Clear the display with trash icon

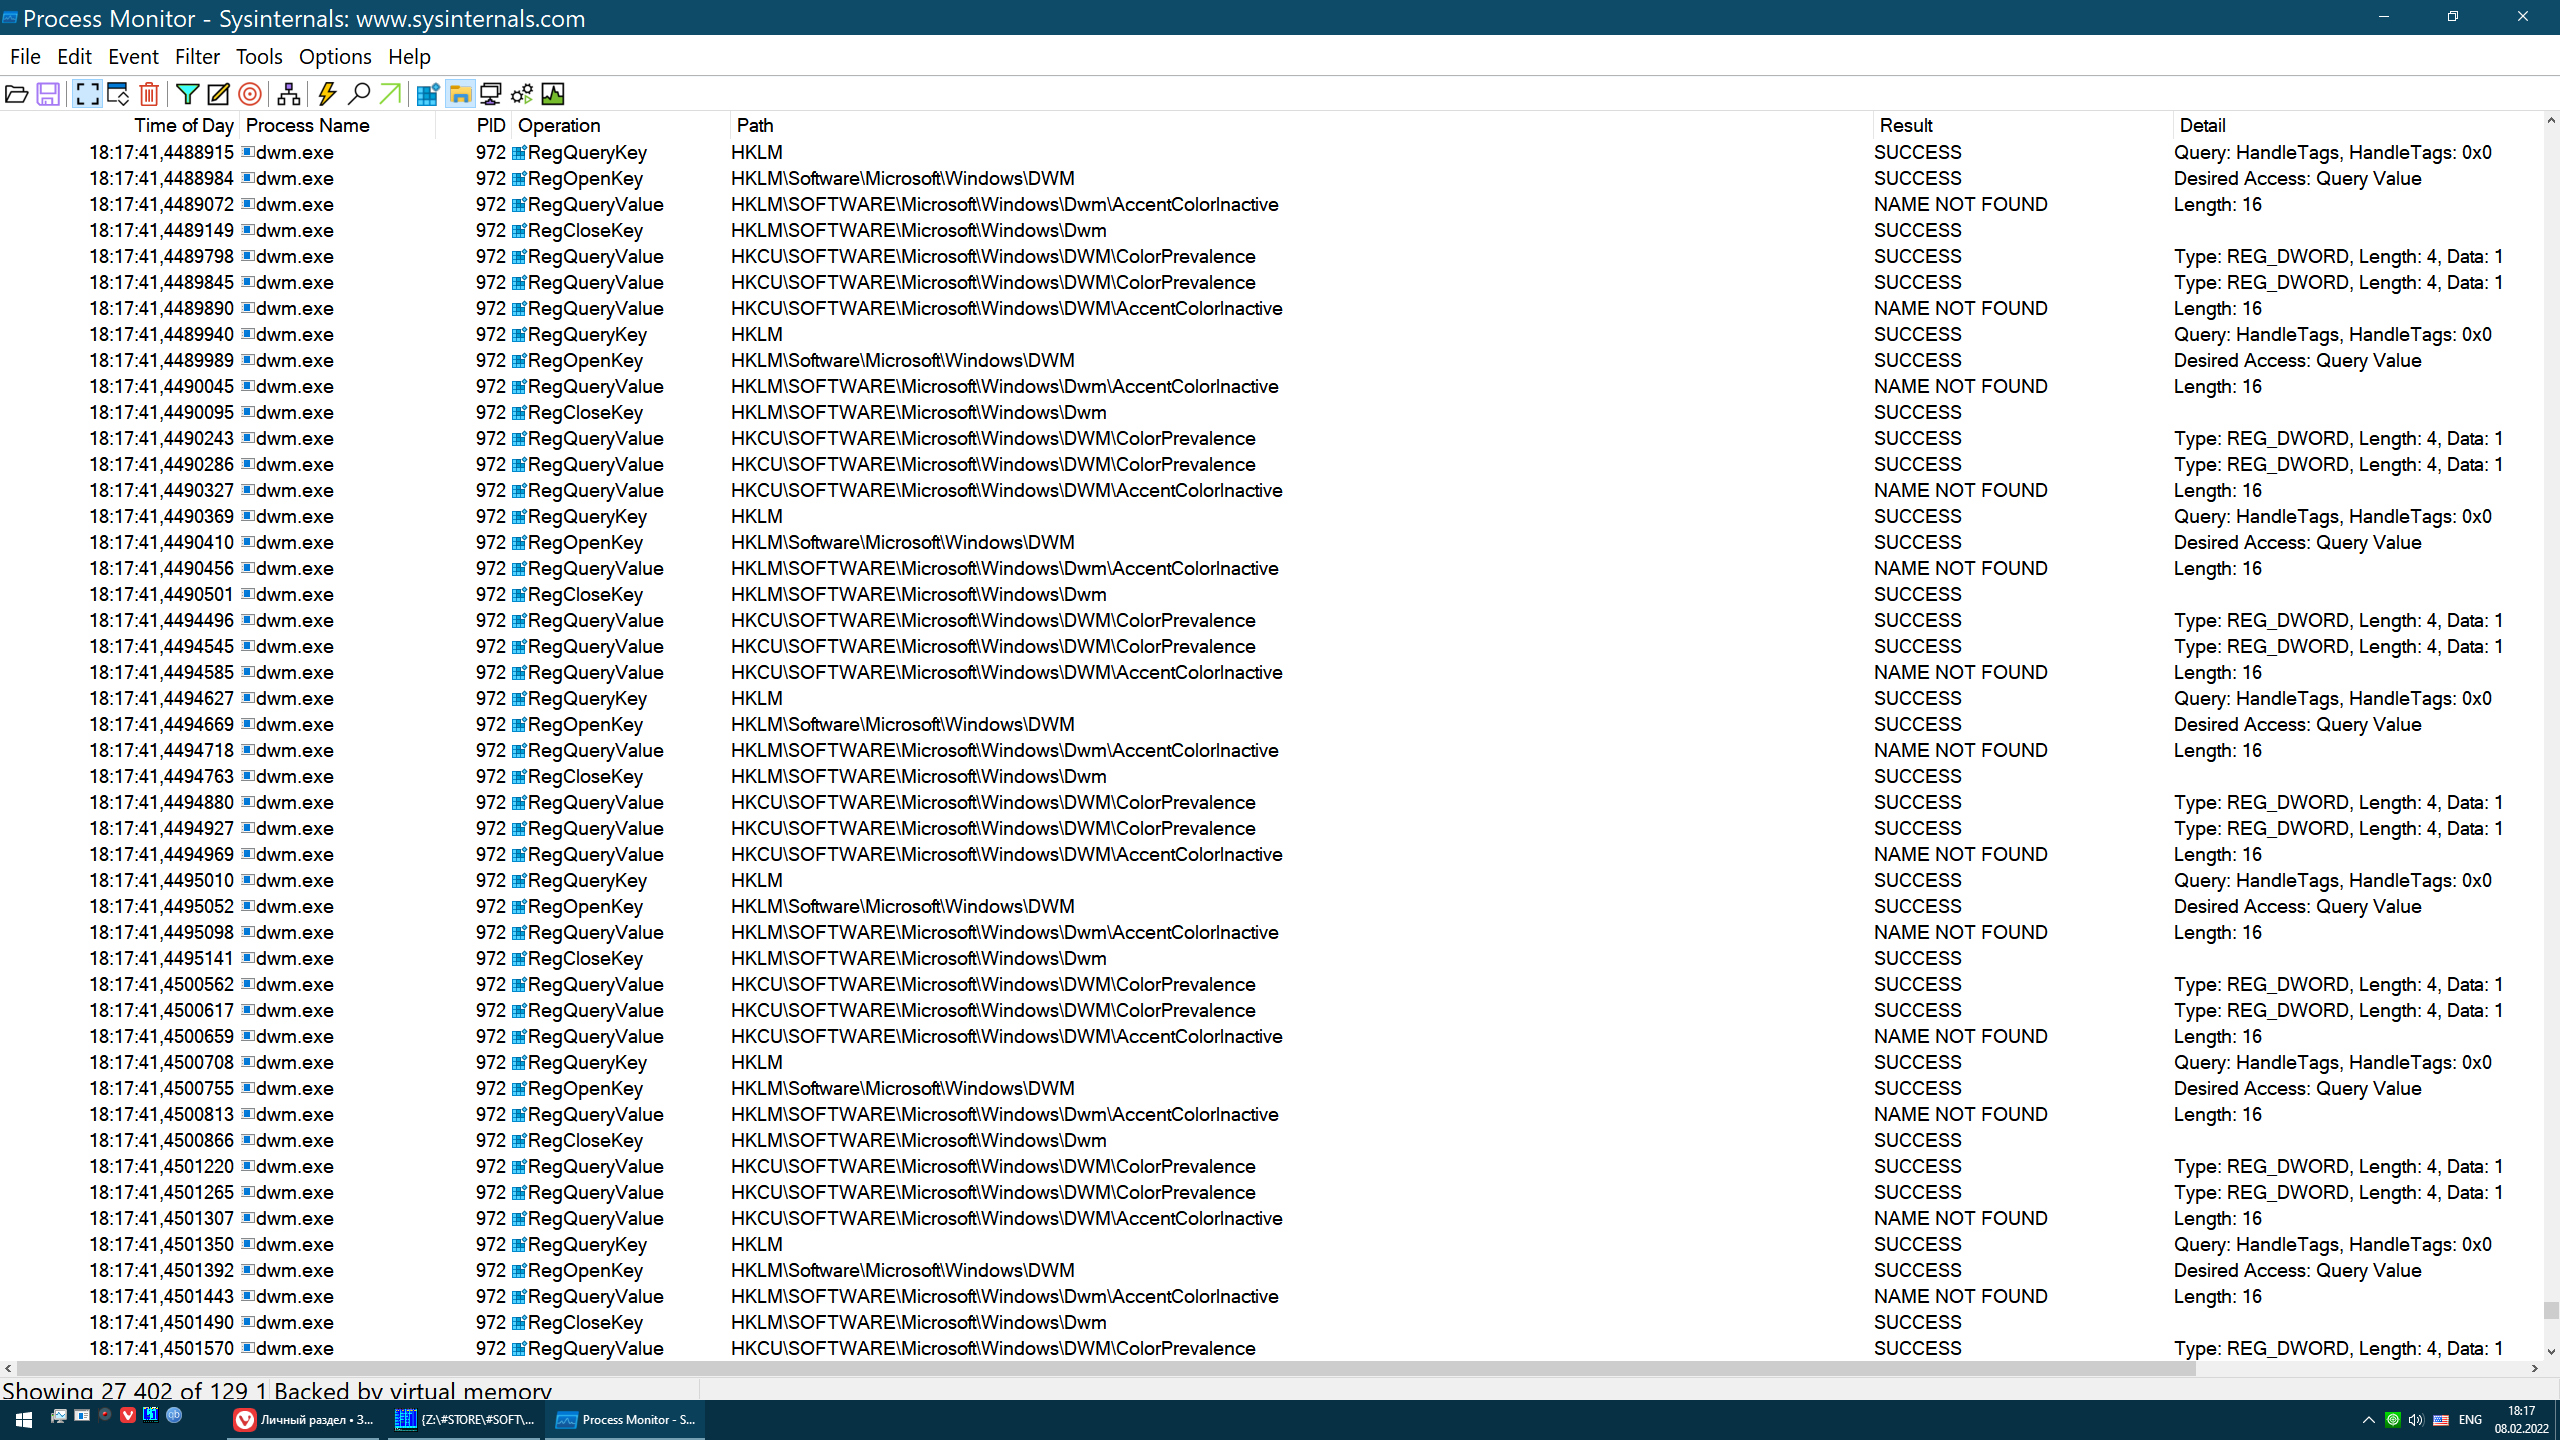(149, 94)
